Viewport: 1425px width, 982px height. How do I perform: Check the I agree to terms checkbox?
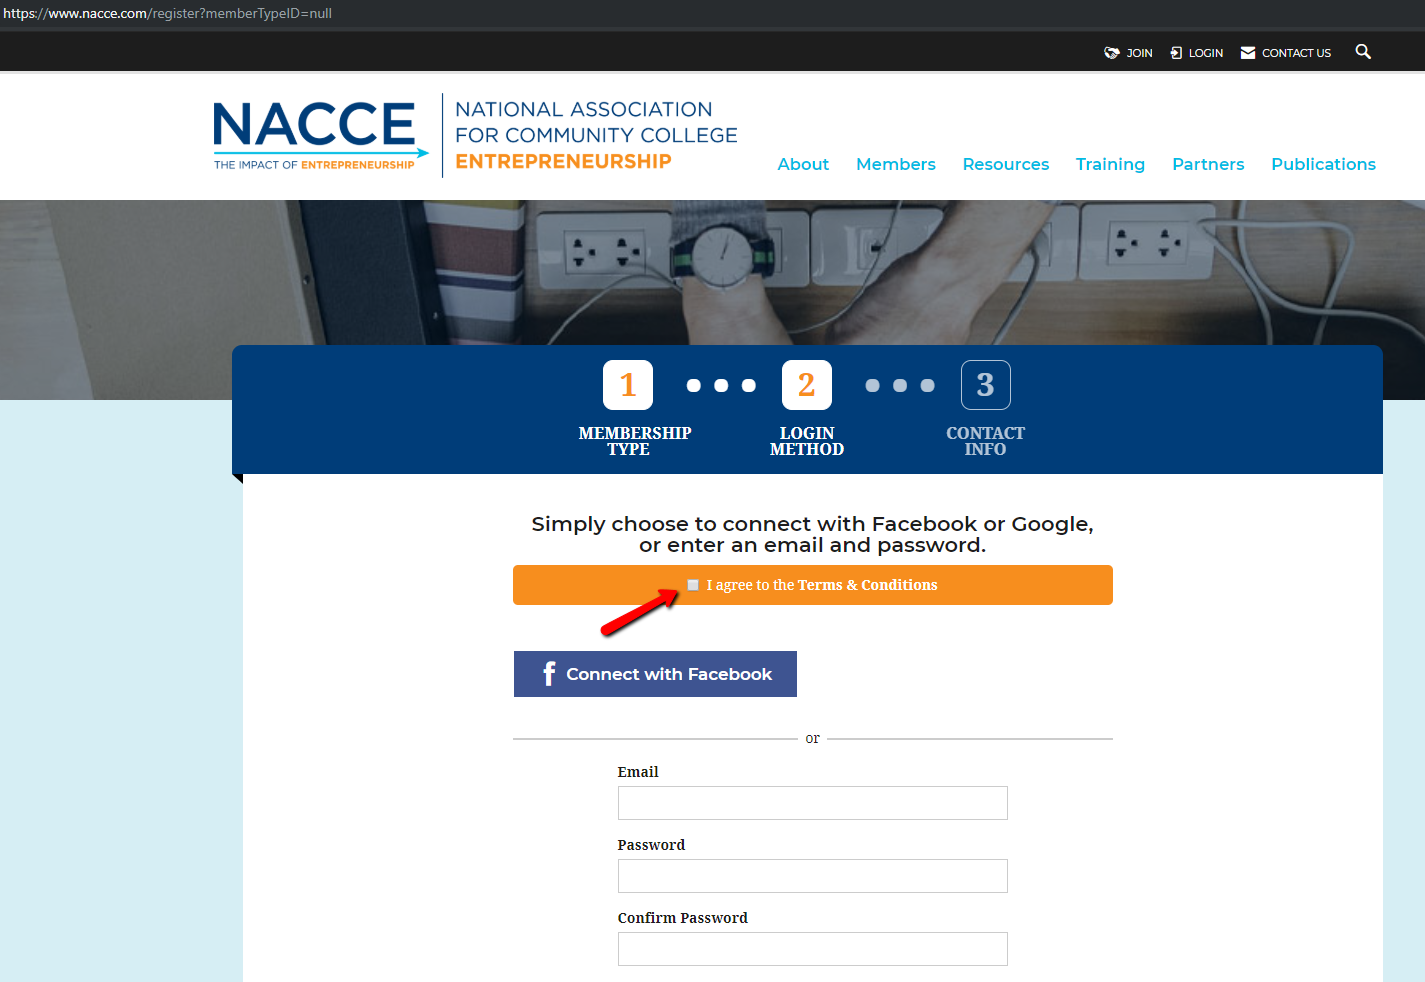click(x=693, y=585)
